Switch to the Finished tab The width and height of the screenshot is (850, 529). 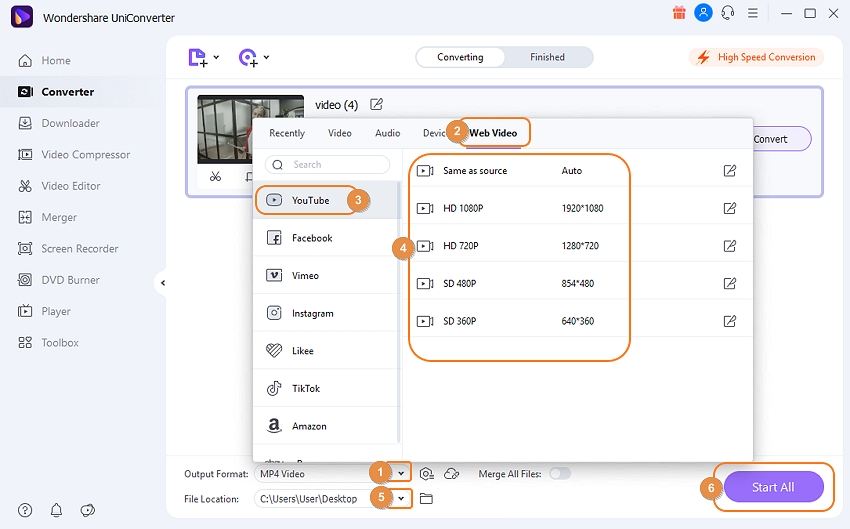click(548, 57)
